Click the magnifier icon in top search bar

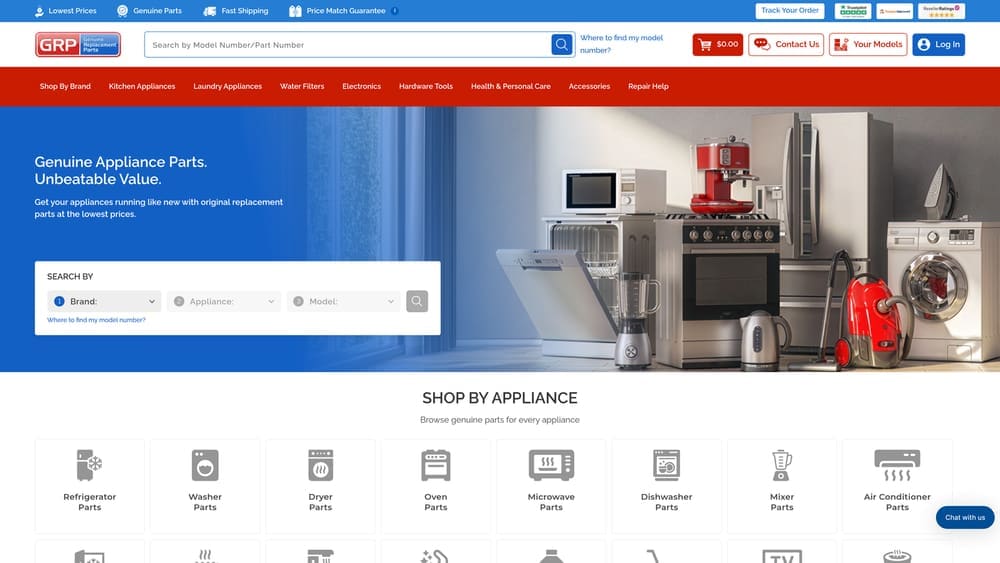(x=562, y=45)
